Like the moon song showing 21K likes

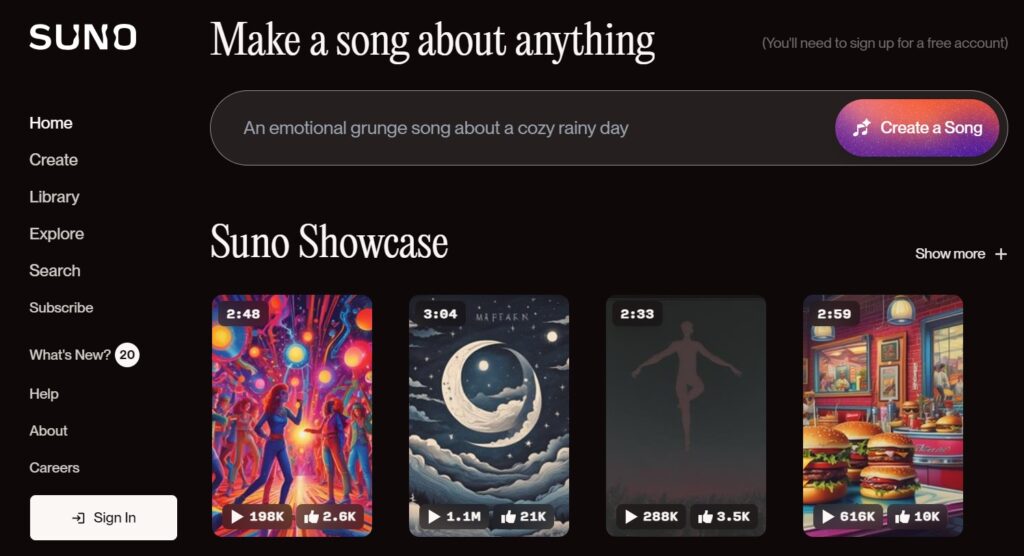click(x=508, y=516)
